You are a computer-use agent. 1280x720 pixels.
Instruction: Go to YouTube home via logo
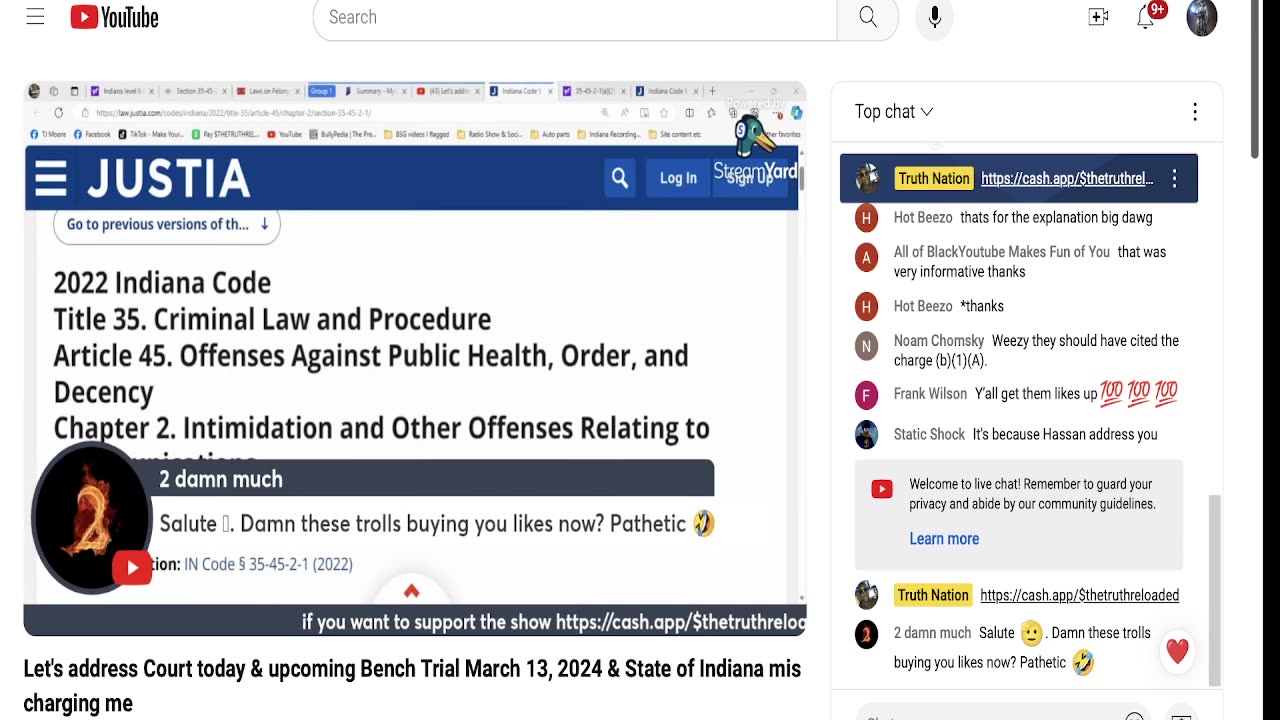(114, 17)
